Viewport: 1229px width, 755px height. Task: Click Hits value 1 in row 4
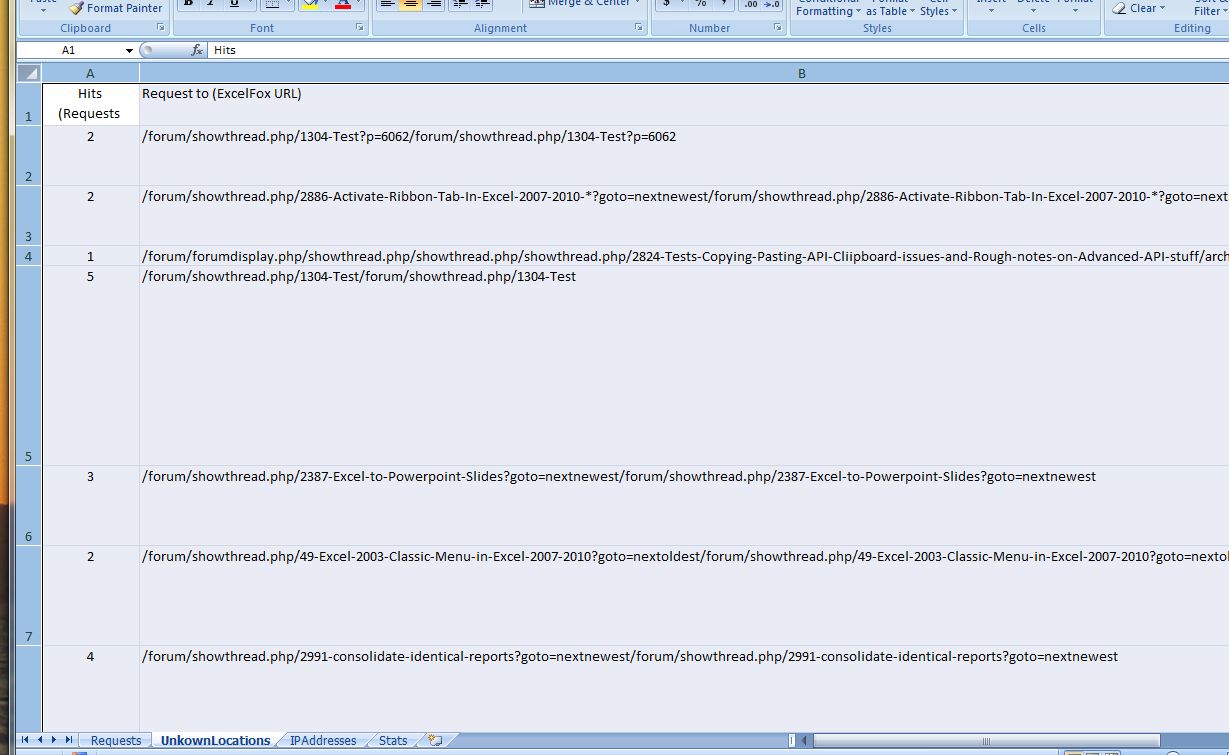pyautogui.click(x=91, y=256)
